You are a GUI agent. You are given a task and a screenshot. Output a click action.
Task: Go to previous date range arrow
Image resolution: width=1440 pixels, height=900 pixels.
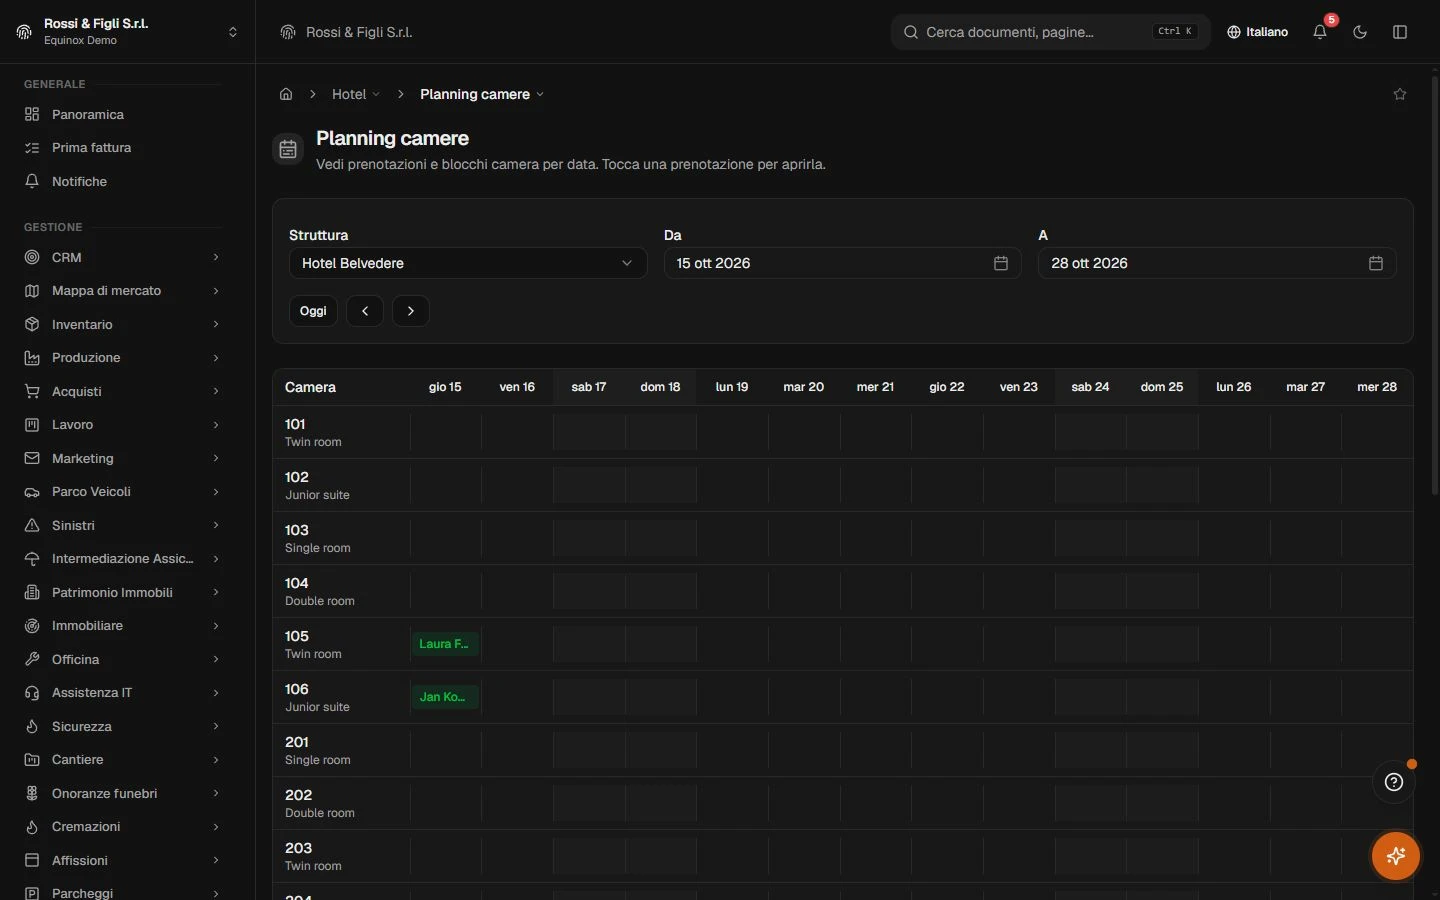point(365,311)
